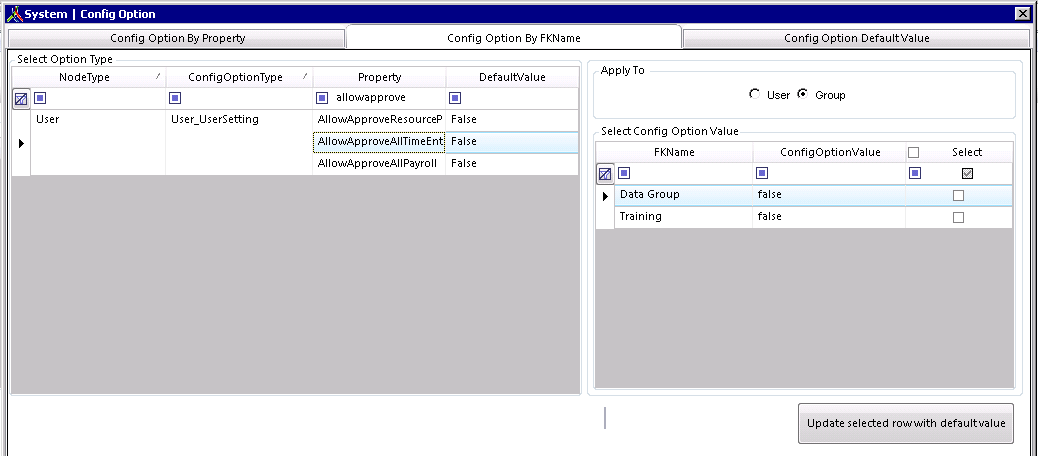
Task: Toggle the Select filter row checkbox
Action: tap(967, 173)
